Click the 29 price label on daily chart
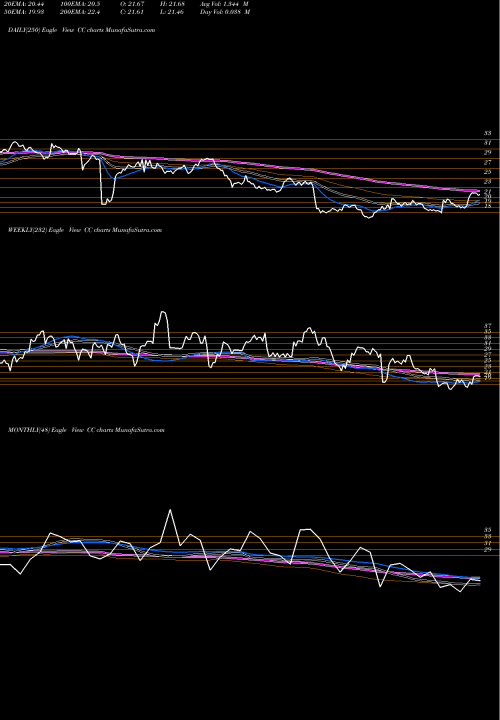Image resolution: width=500 pixels, height=720 pixels. (487, 153)
